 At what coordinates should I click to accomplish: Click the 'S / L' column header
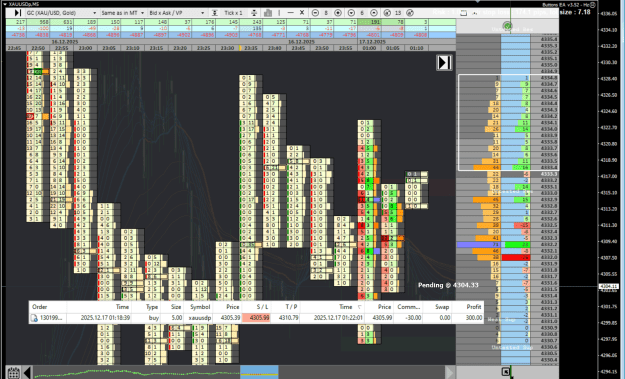pos(256,307)
